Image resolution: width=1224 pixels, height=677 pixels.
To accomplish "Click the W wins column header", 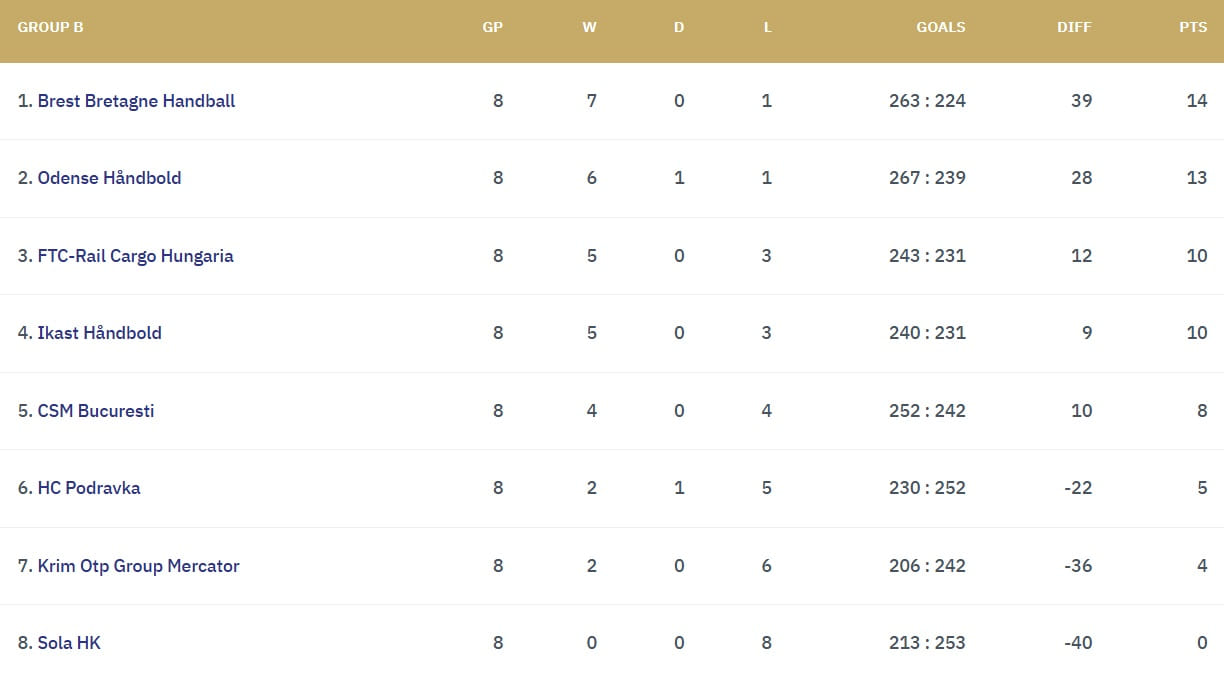I will (x=589, y=28).
